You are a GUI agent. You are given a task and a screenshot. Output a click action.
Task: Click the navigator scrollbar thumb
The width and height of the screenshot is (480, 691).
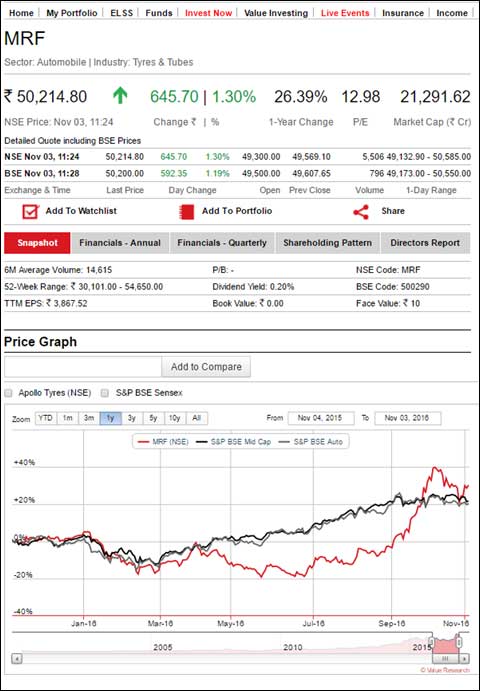point(446,658)
